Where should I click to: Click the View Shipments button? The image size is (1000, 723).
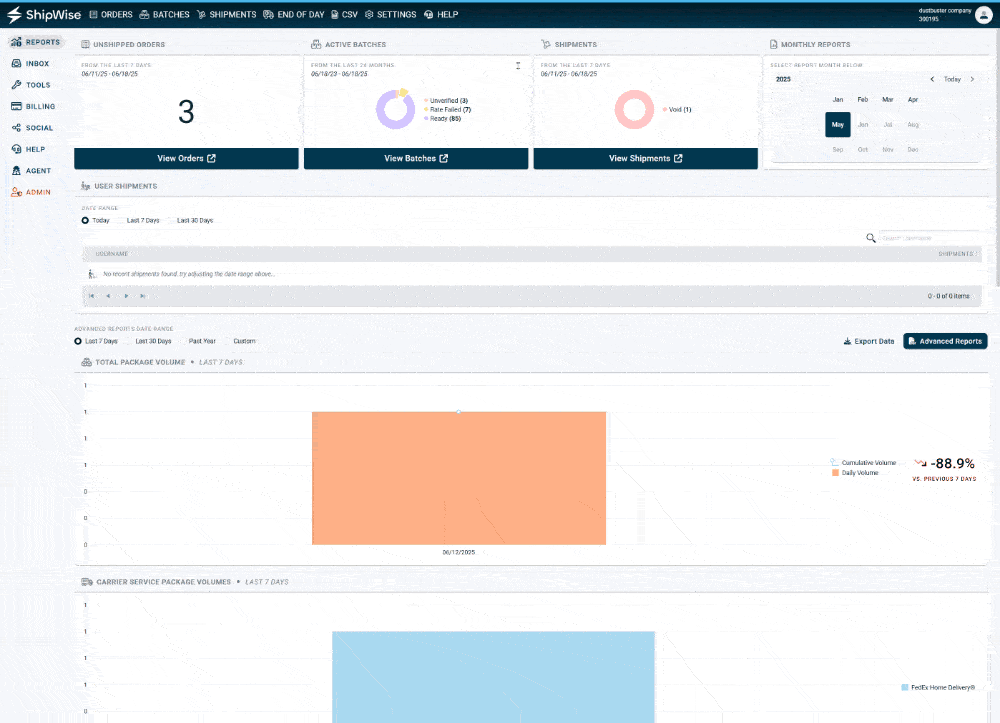pos(645,158)
